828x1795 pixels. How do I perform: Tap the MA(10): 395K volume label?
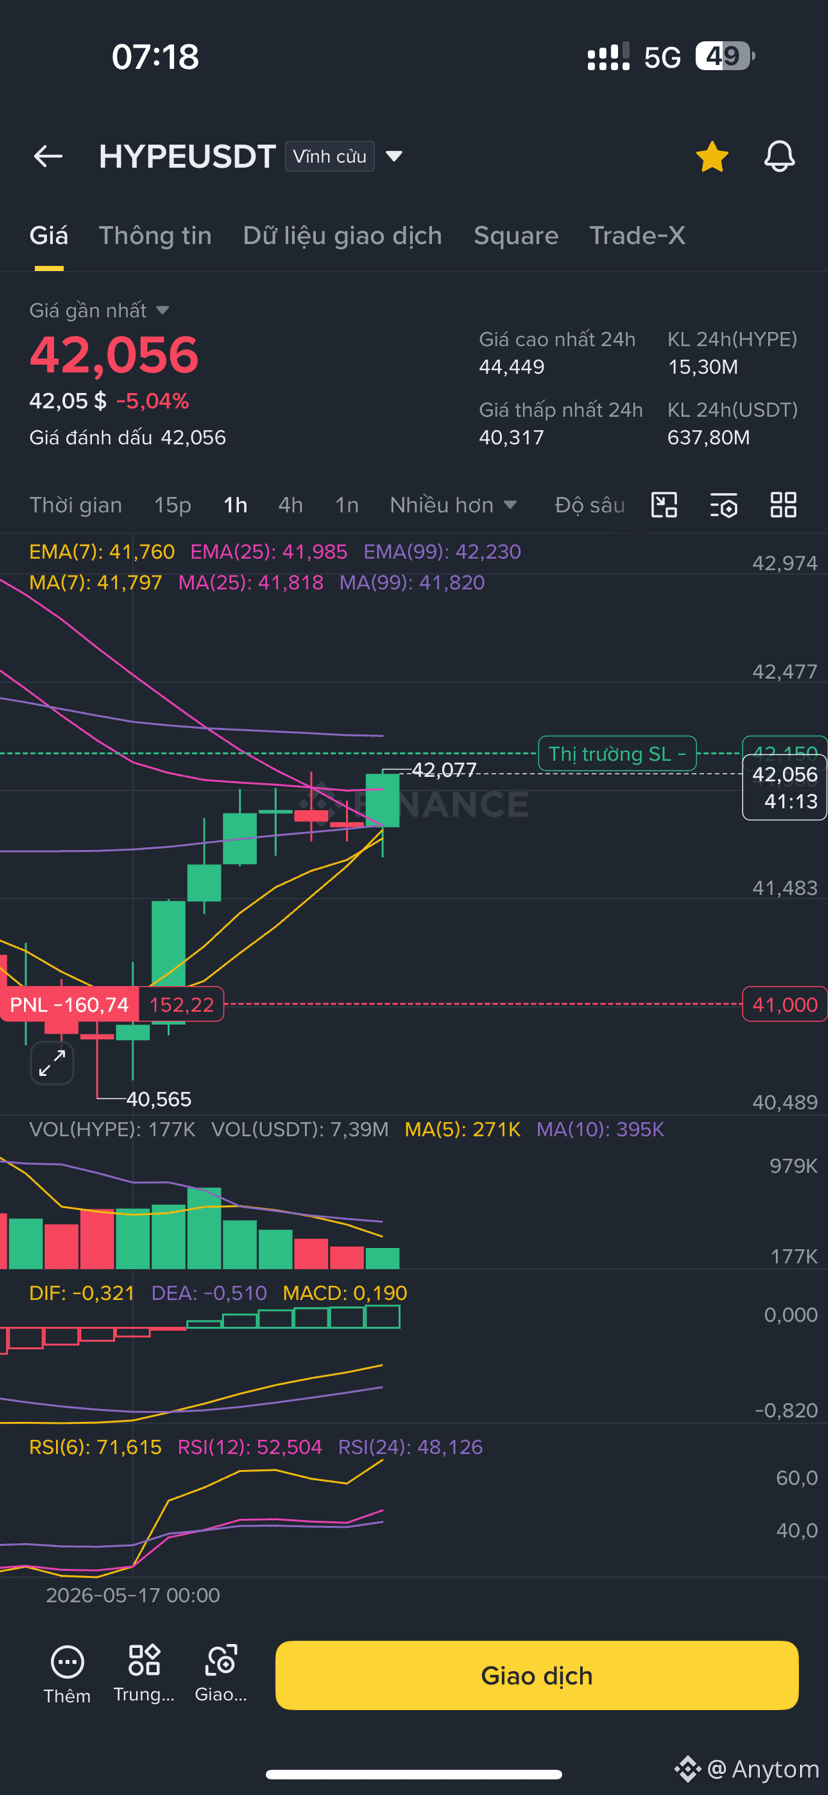tap(600, 1130)
